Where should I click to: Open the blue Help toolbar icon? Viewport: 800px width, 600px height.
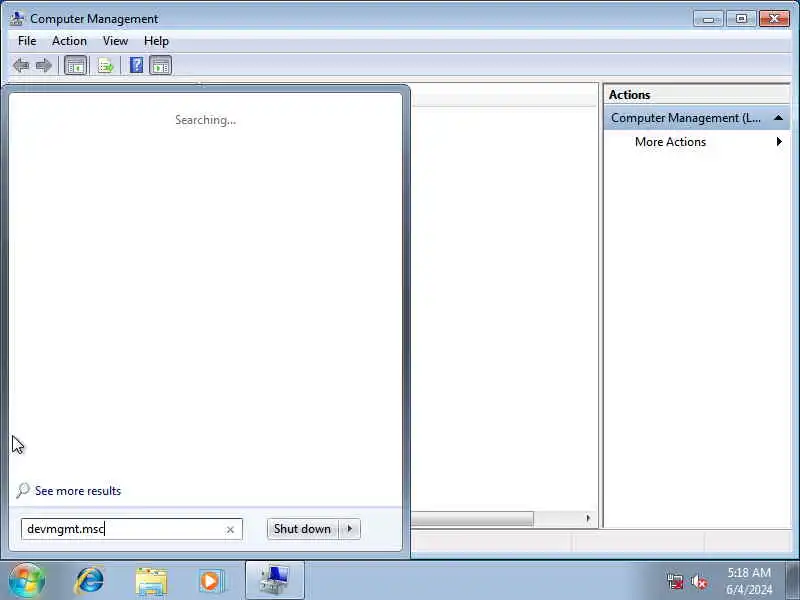pyautogui.click(x=136, y=65)
